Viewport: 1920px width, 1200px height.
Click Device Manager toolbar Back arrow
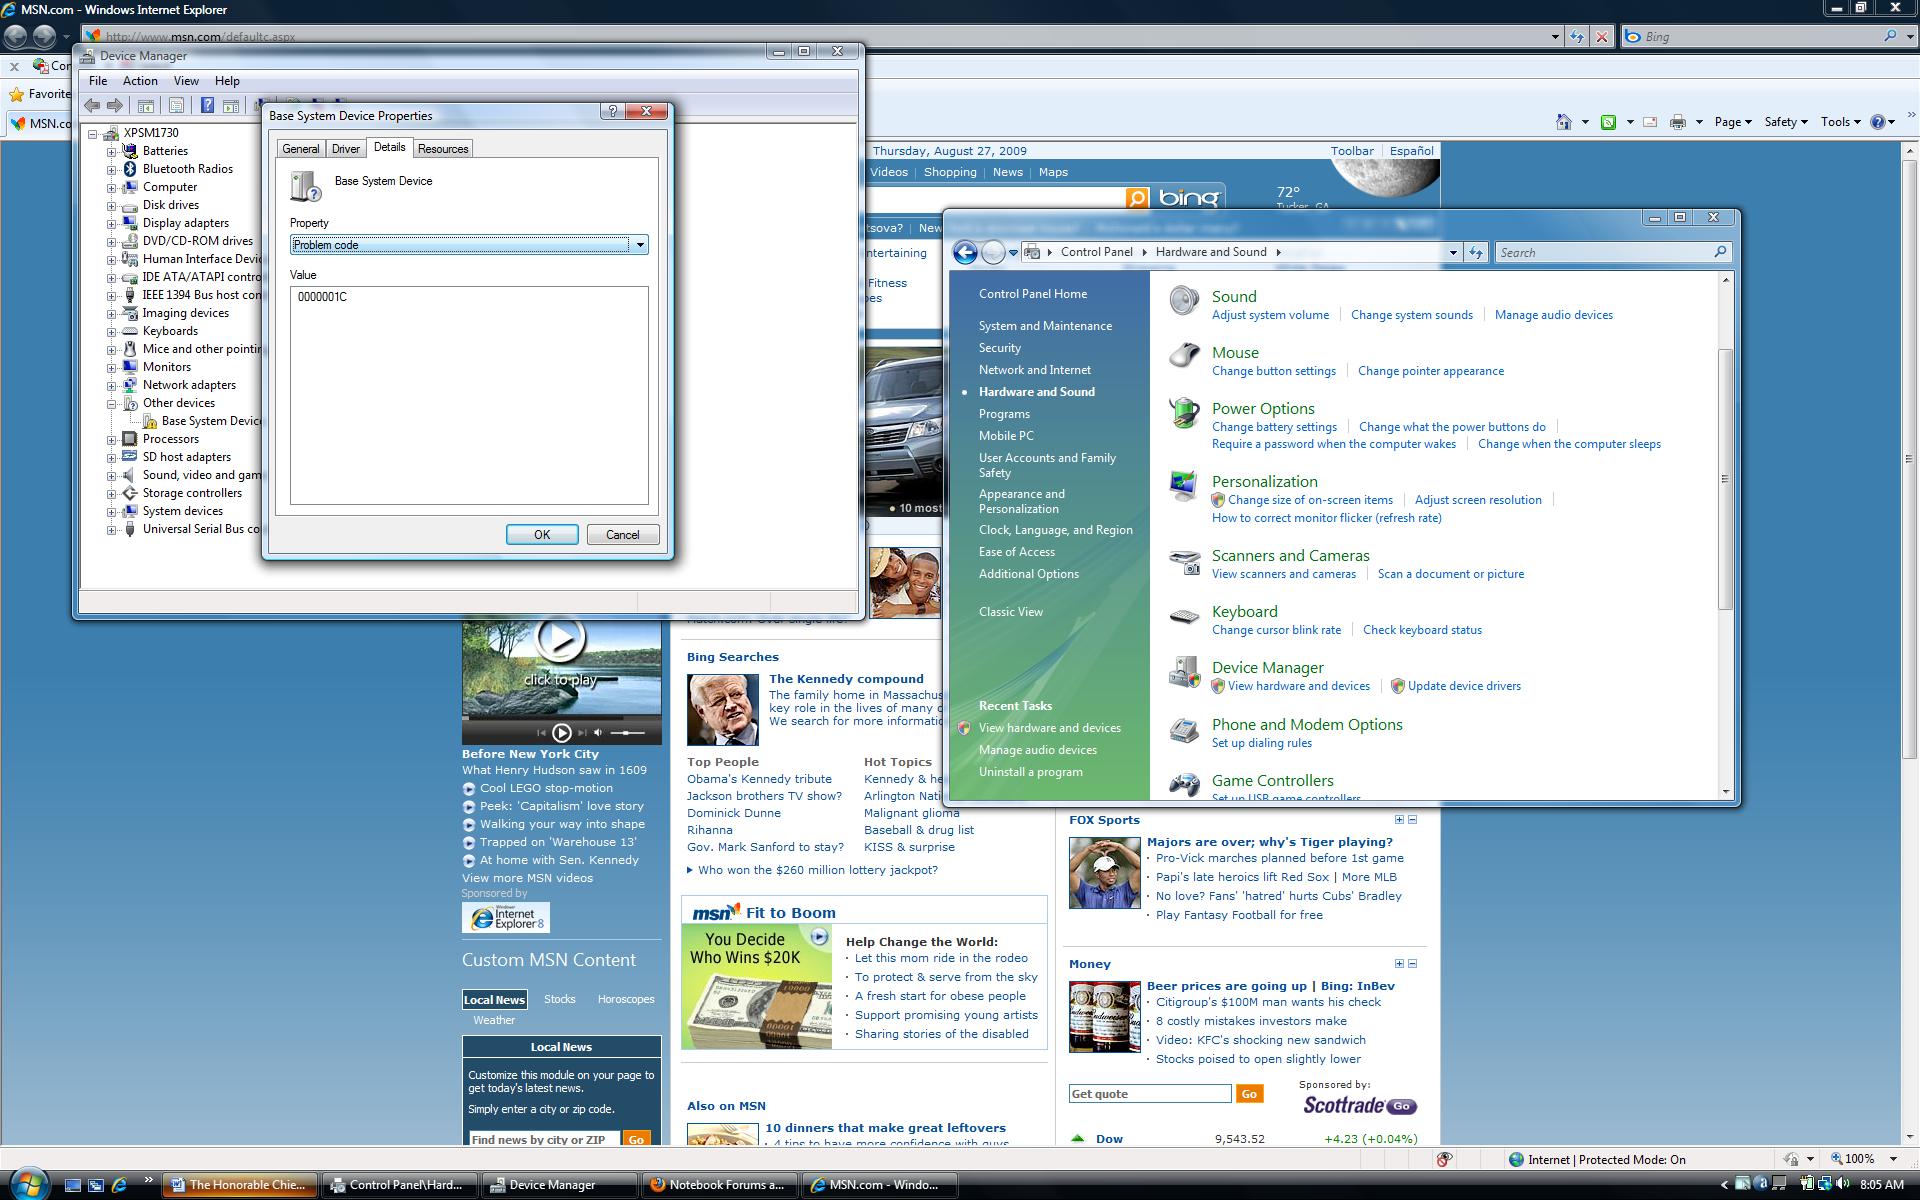click(x=92, y=105)
